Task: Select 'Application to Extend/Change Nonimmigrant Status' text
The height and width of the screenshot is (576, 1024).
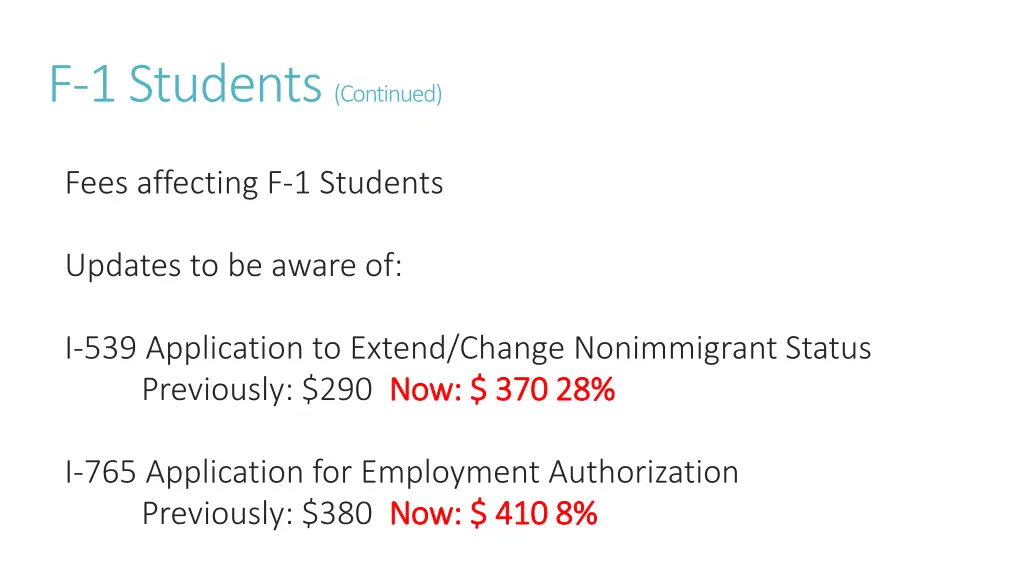Action: click(508, 348)
